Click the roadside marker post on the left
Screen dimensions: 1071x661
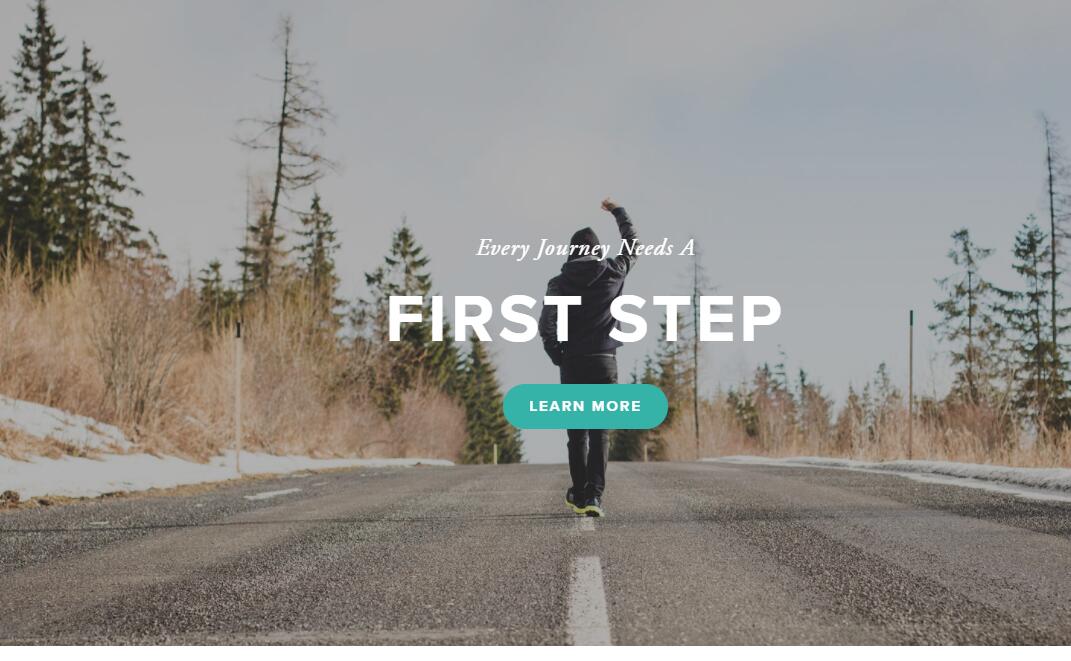[238, 397]
